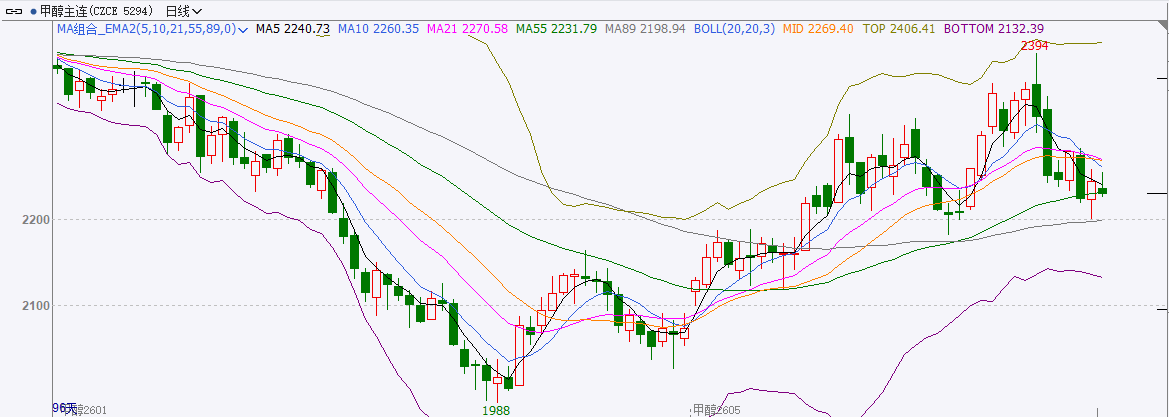Viewport: 1169px width, 417px height.
Task: Select the orange MID 2269.40 label
Action: 819,29
